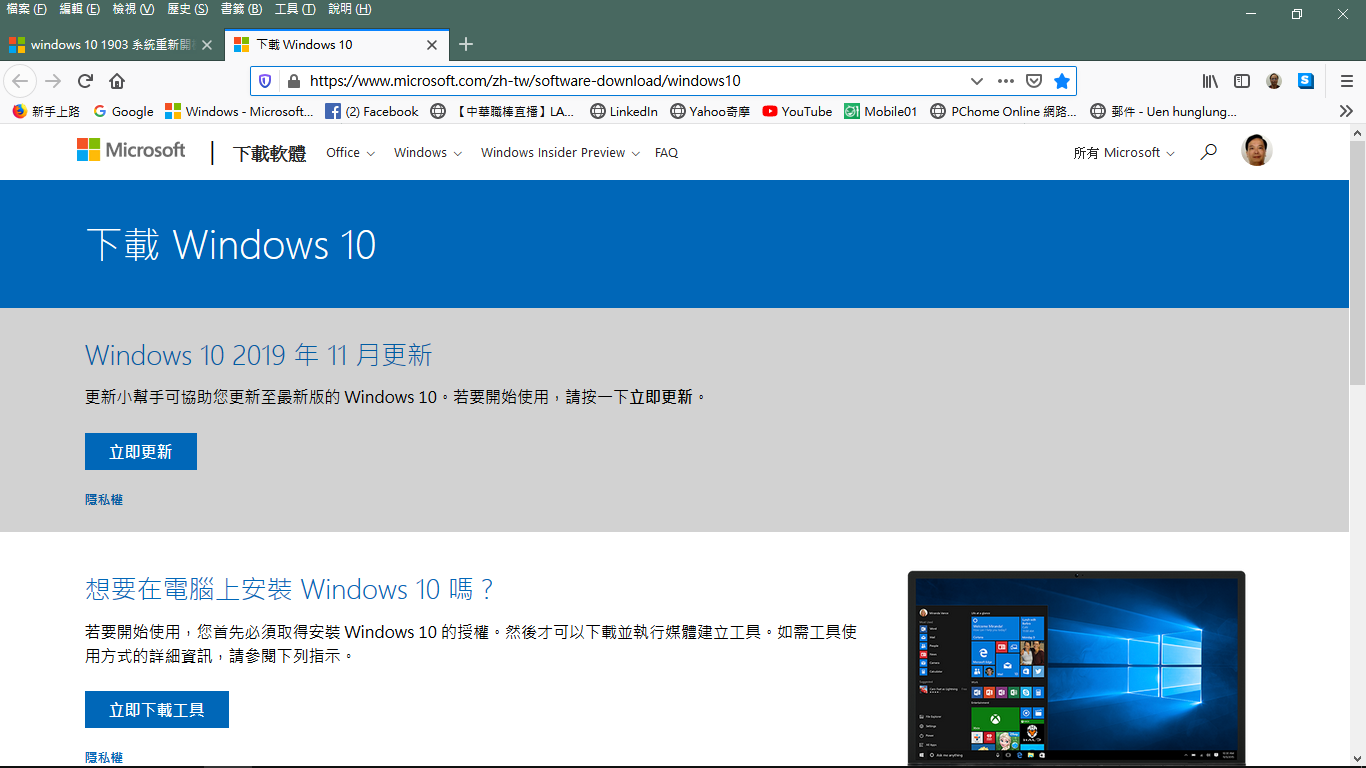This screenshot has width=1366, height=768.
Task: Open page actions three-dot menu
Action: click(x=1006, y=81)
